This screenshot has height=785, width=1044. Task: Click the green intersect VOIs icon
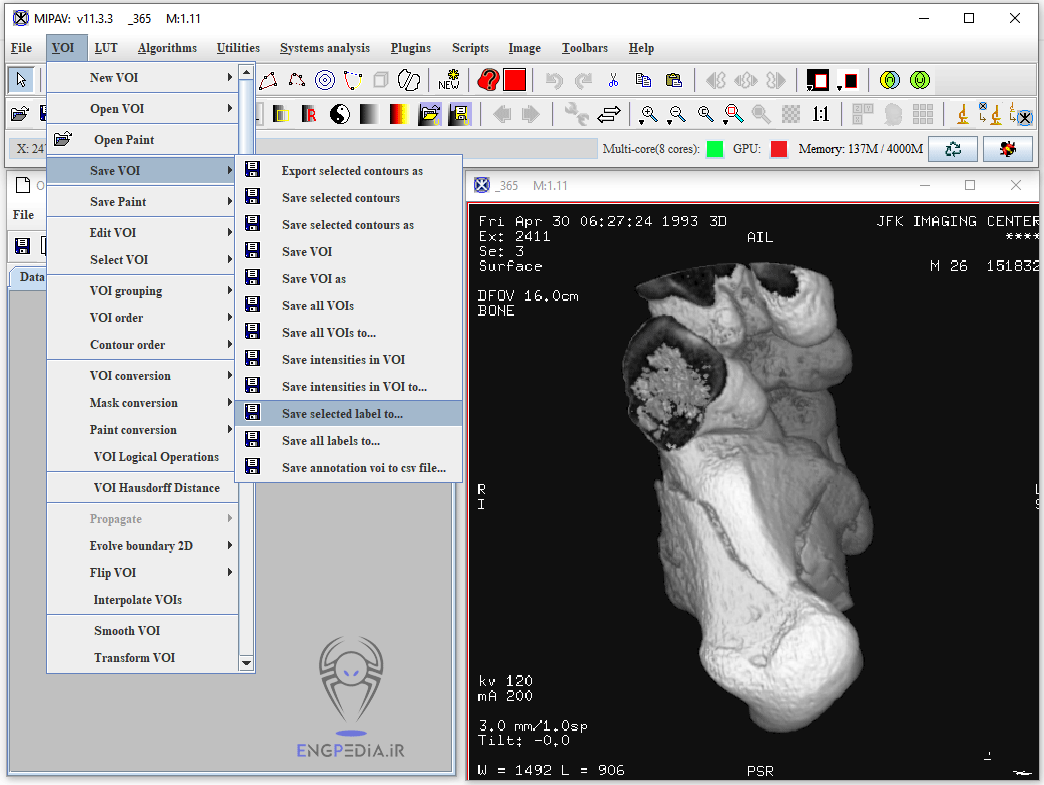890,81
